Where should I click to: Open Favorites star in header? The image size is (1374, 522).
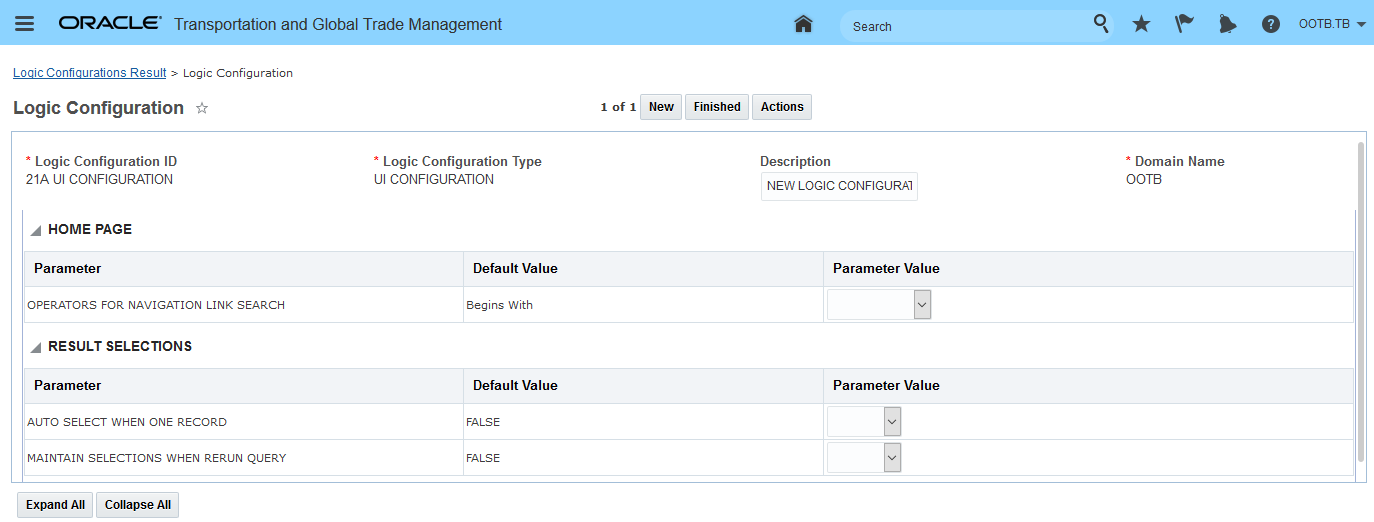1141,24
